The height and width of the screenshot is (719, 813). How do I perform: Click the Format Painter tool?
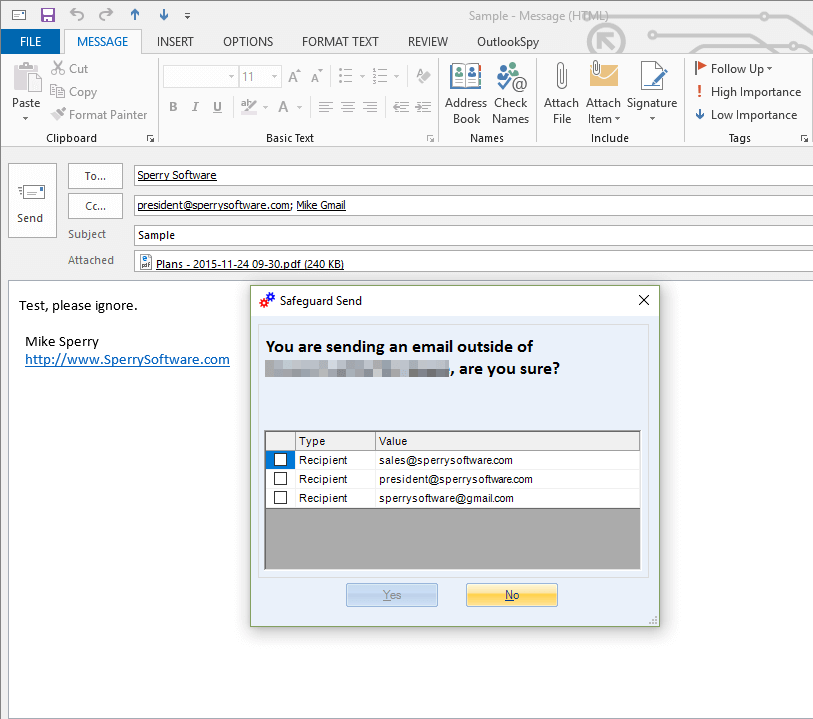(x=99, y=114)
